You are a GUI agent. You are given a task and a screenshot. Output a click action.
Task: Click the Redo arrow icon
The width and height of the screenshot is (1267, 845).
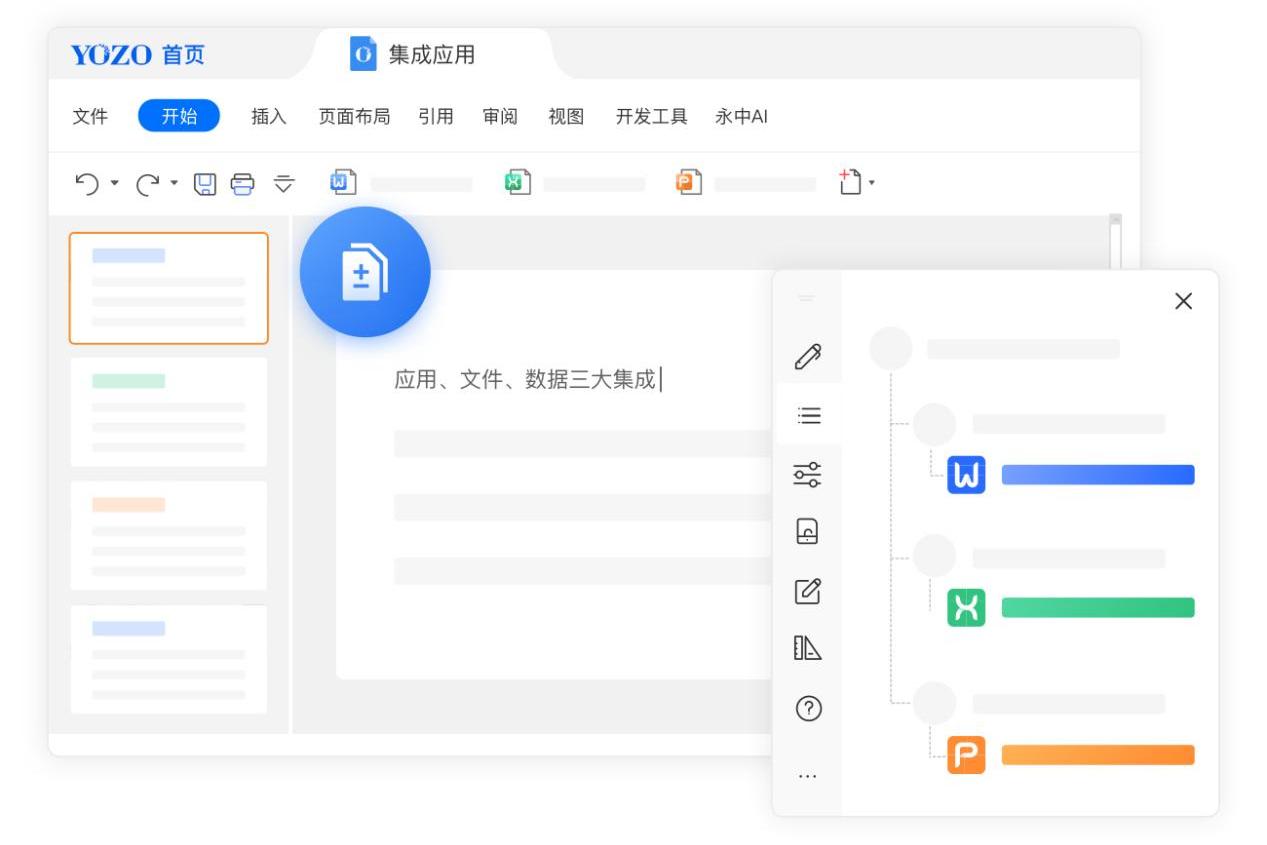[x=148, y=183]
